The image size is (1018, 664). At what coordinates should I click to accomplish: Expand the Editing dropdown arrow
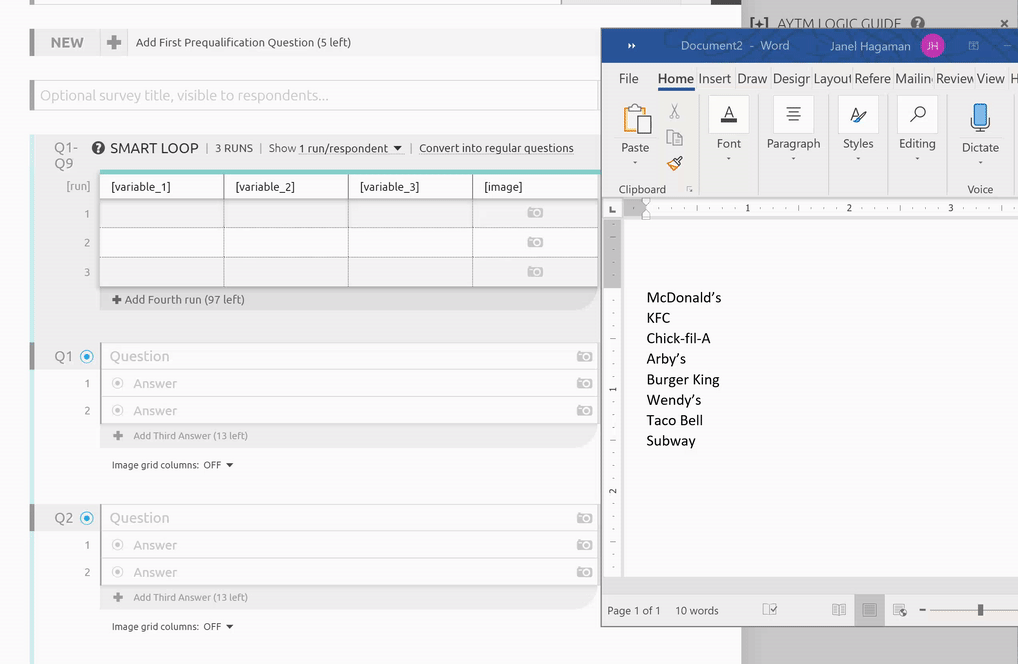917,158
